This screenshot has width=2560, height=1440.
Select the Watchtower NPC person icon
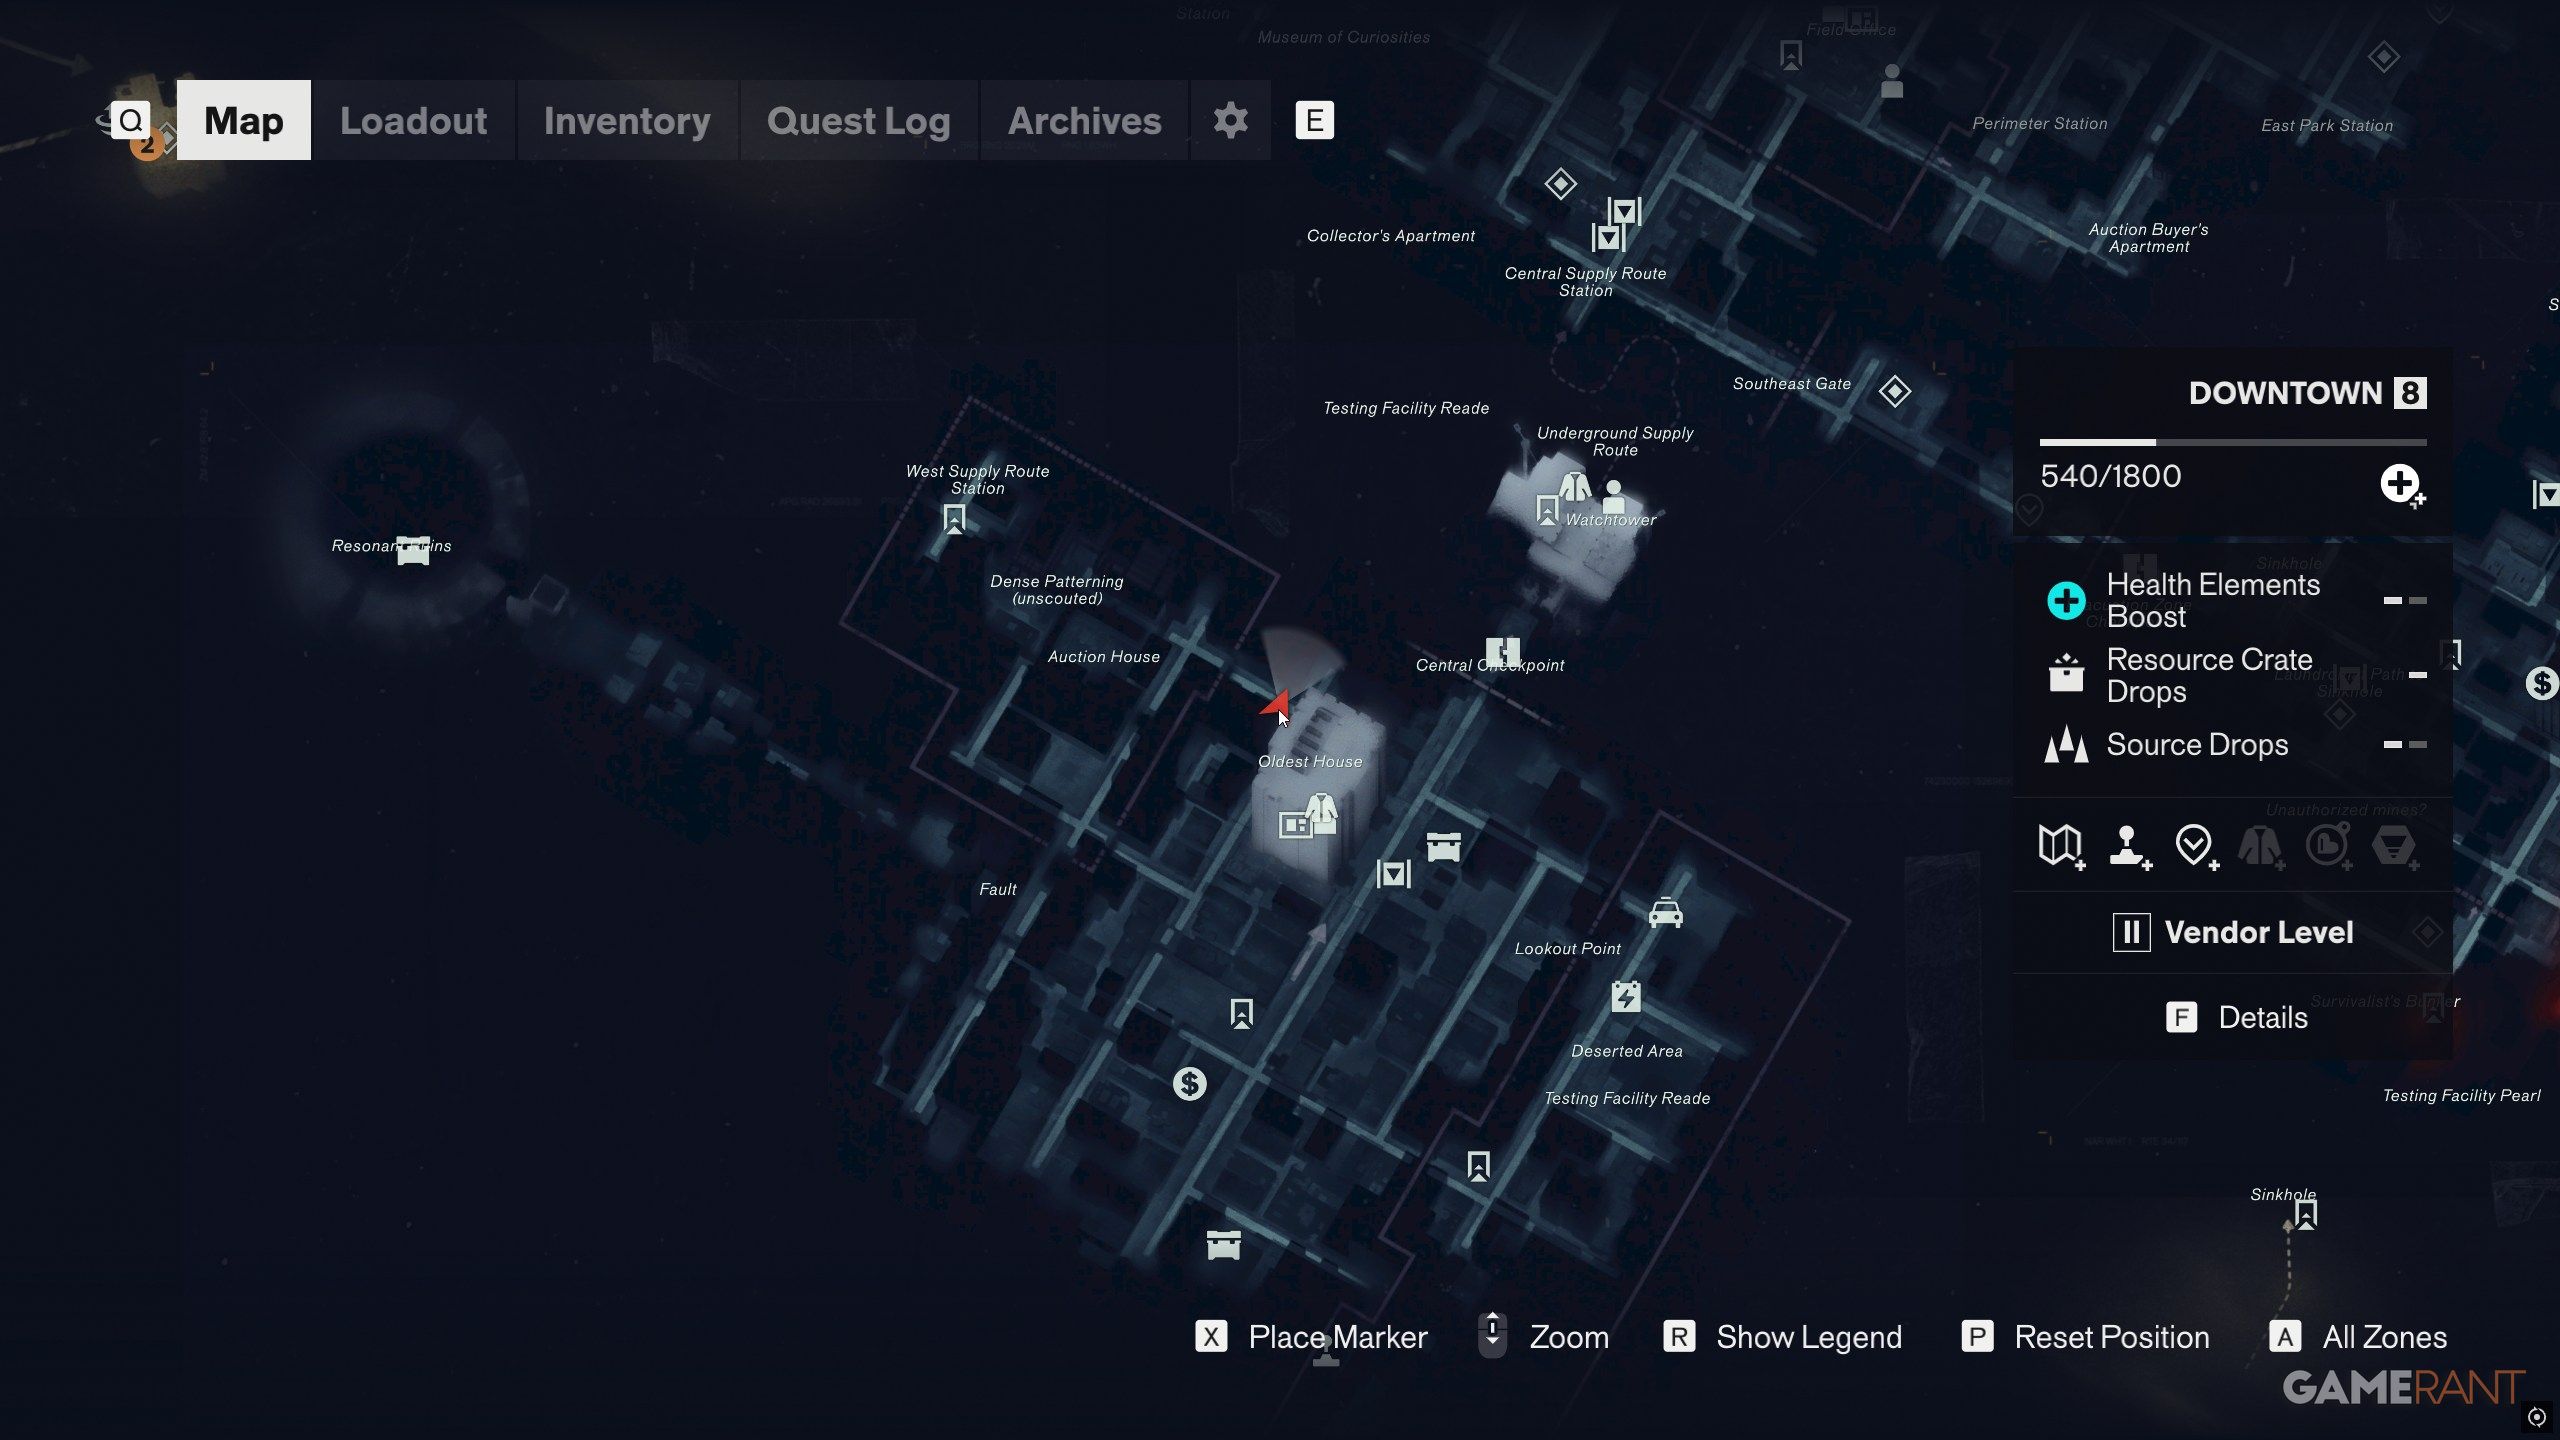click(x=1613, y=496)
